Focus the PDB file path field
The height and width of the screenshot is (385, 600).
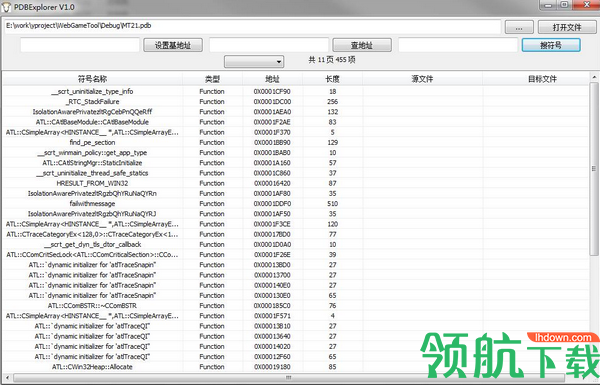(253, 26)
